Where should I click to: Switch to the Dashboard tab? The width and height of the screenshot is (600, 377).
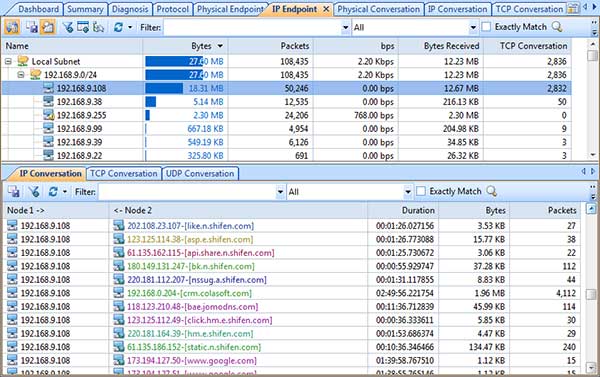tap(38, 9)
